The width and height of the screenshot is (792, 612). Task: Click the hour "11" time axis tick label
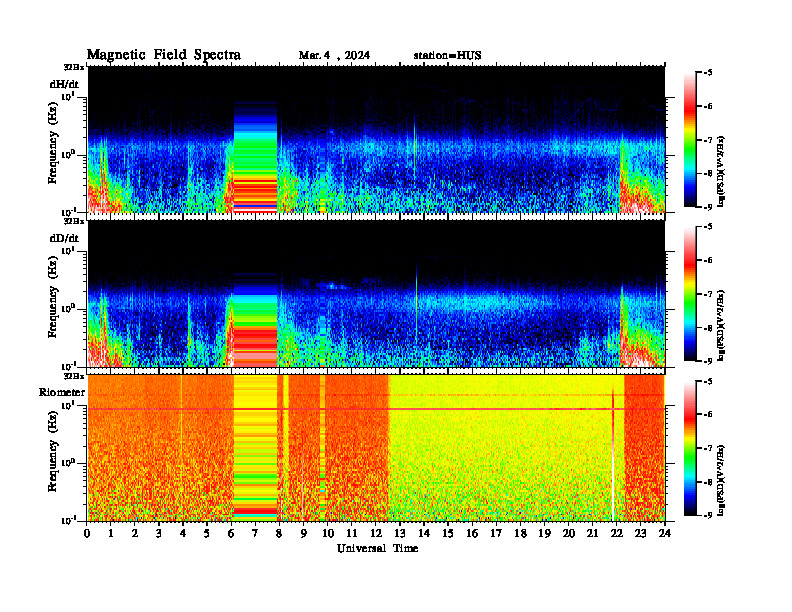point(352,533)
